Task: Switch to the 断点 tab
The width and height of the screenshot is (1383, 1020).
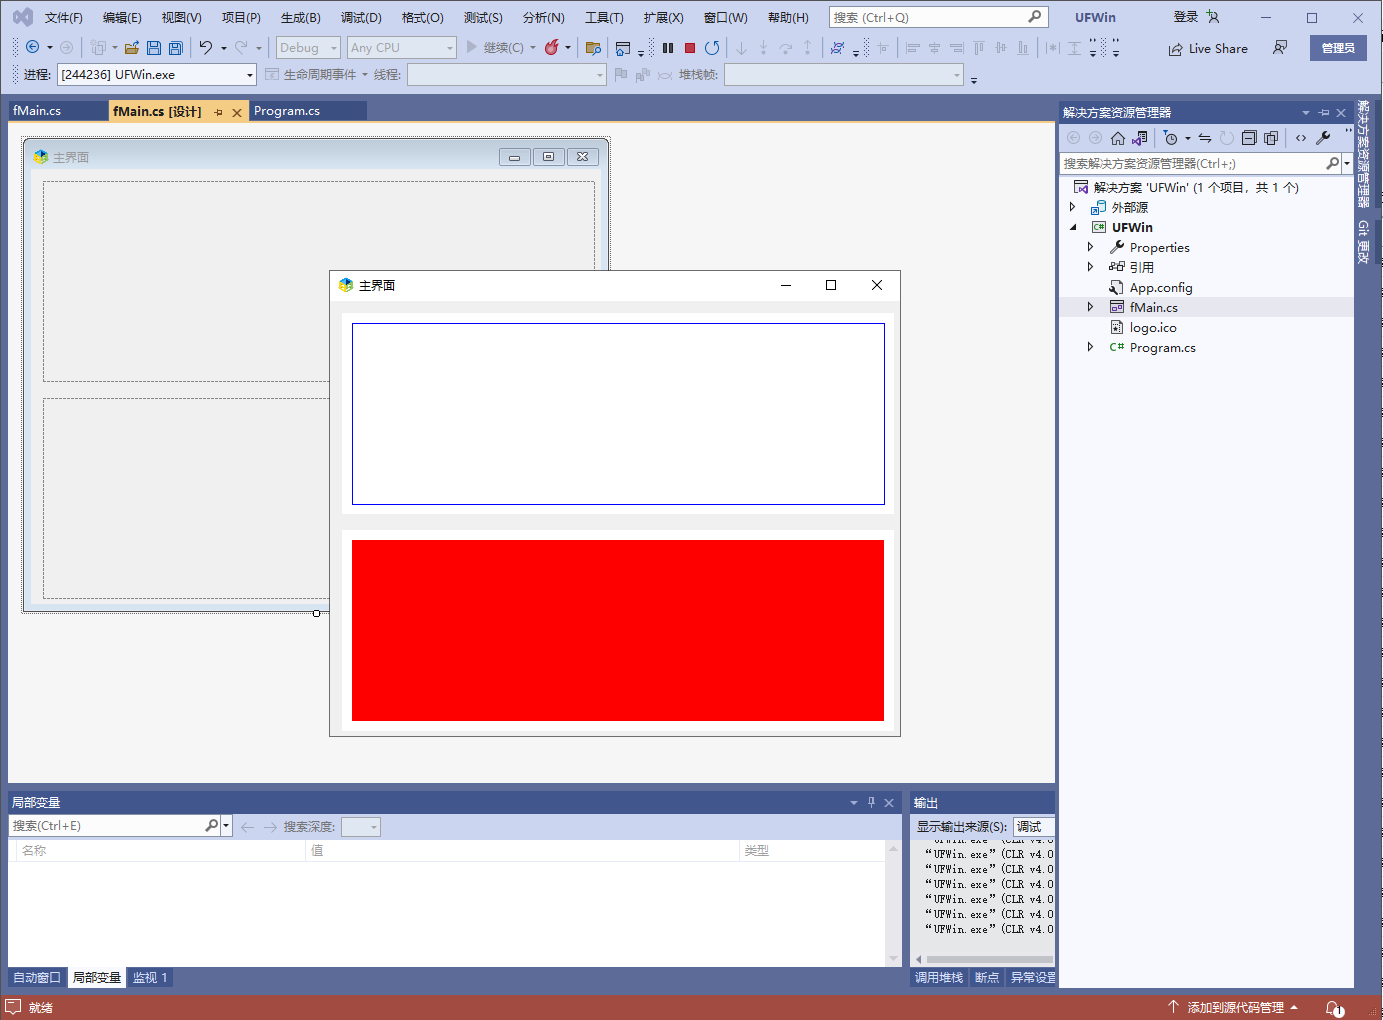Action: [987, 977]
